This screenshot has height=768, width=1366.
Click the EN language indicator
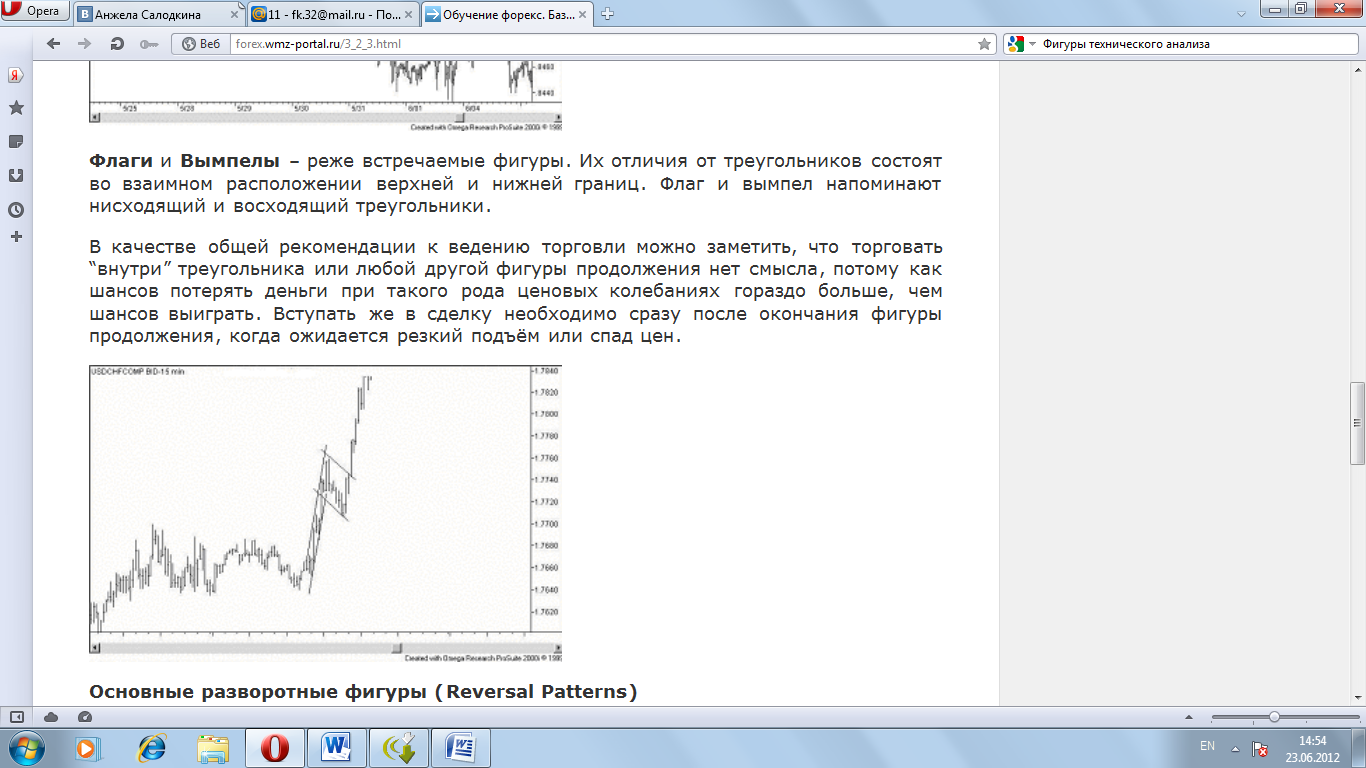click(1207, 747)
